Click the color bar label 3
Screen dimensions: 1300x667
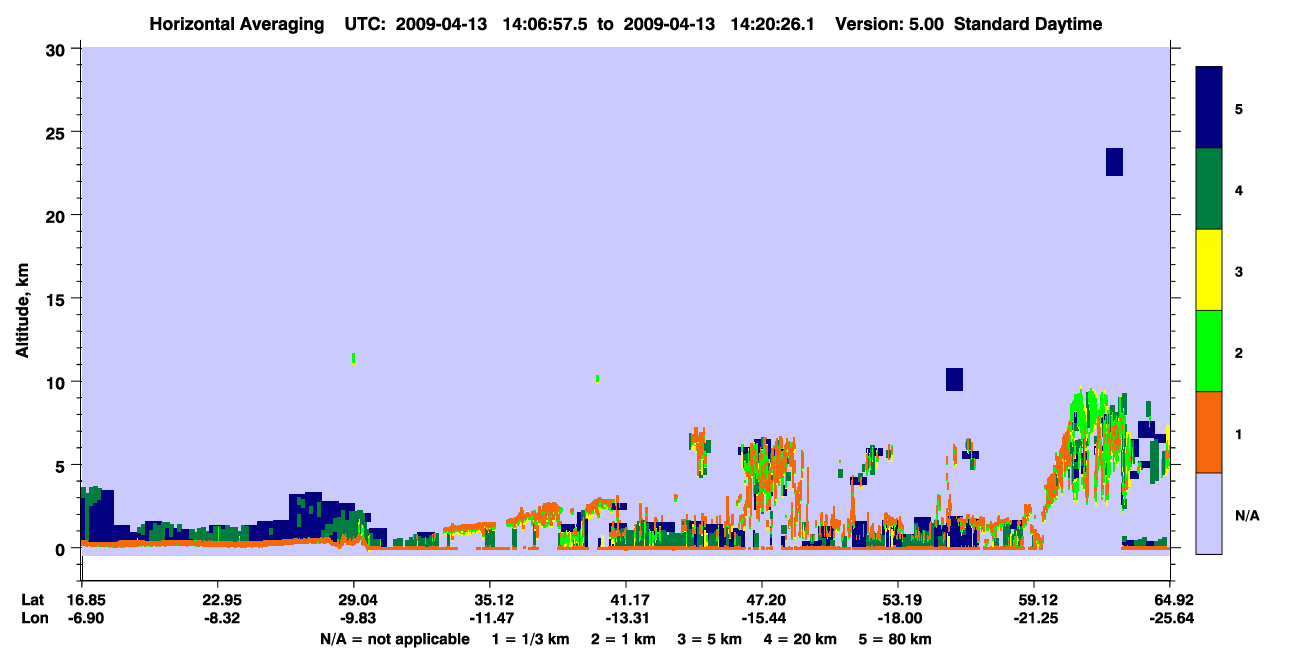tap(1239, 271)
